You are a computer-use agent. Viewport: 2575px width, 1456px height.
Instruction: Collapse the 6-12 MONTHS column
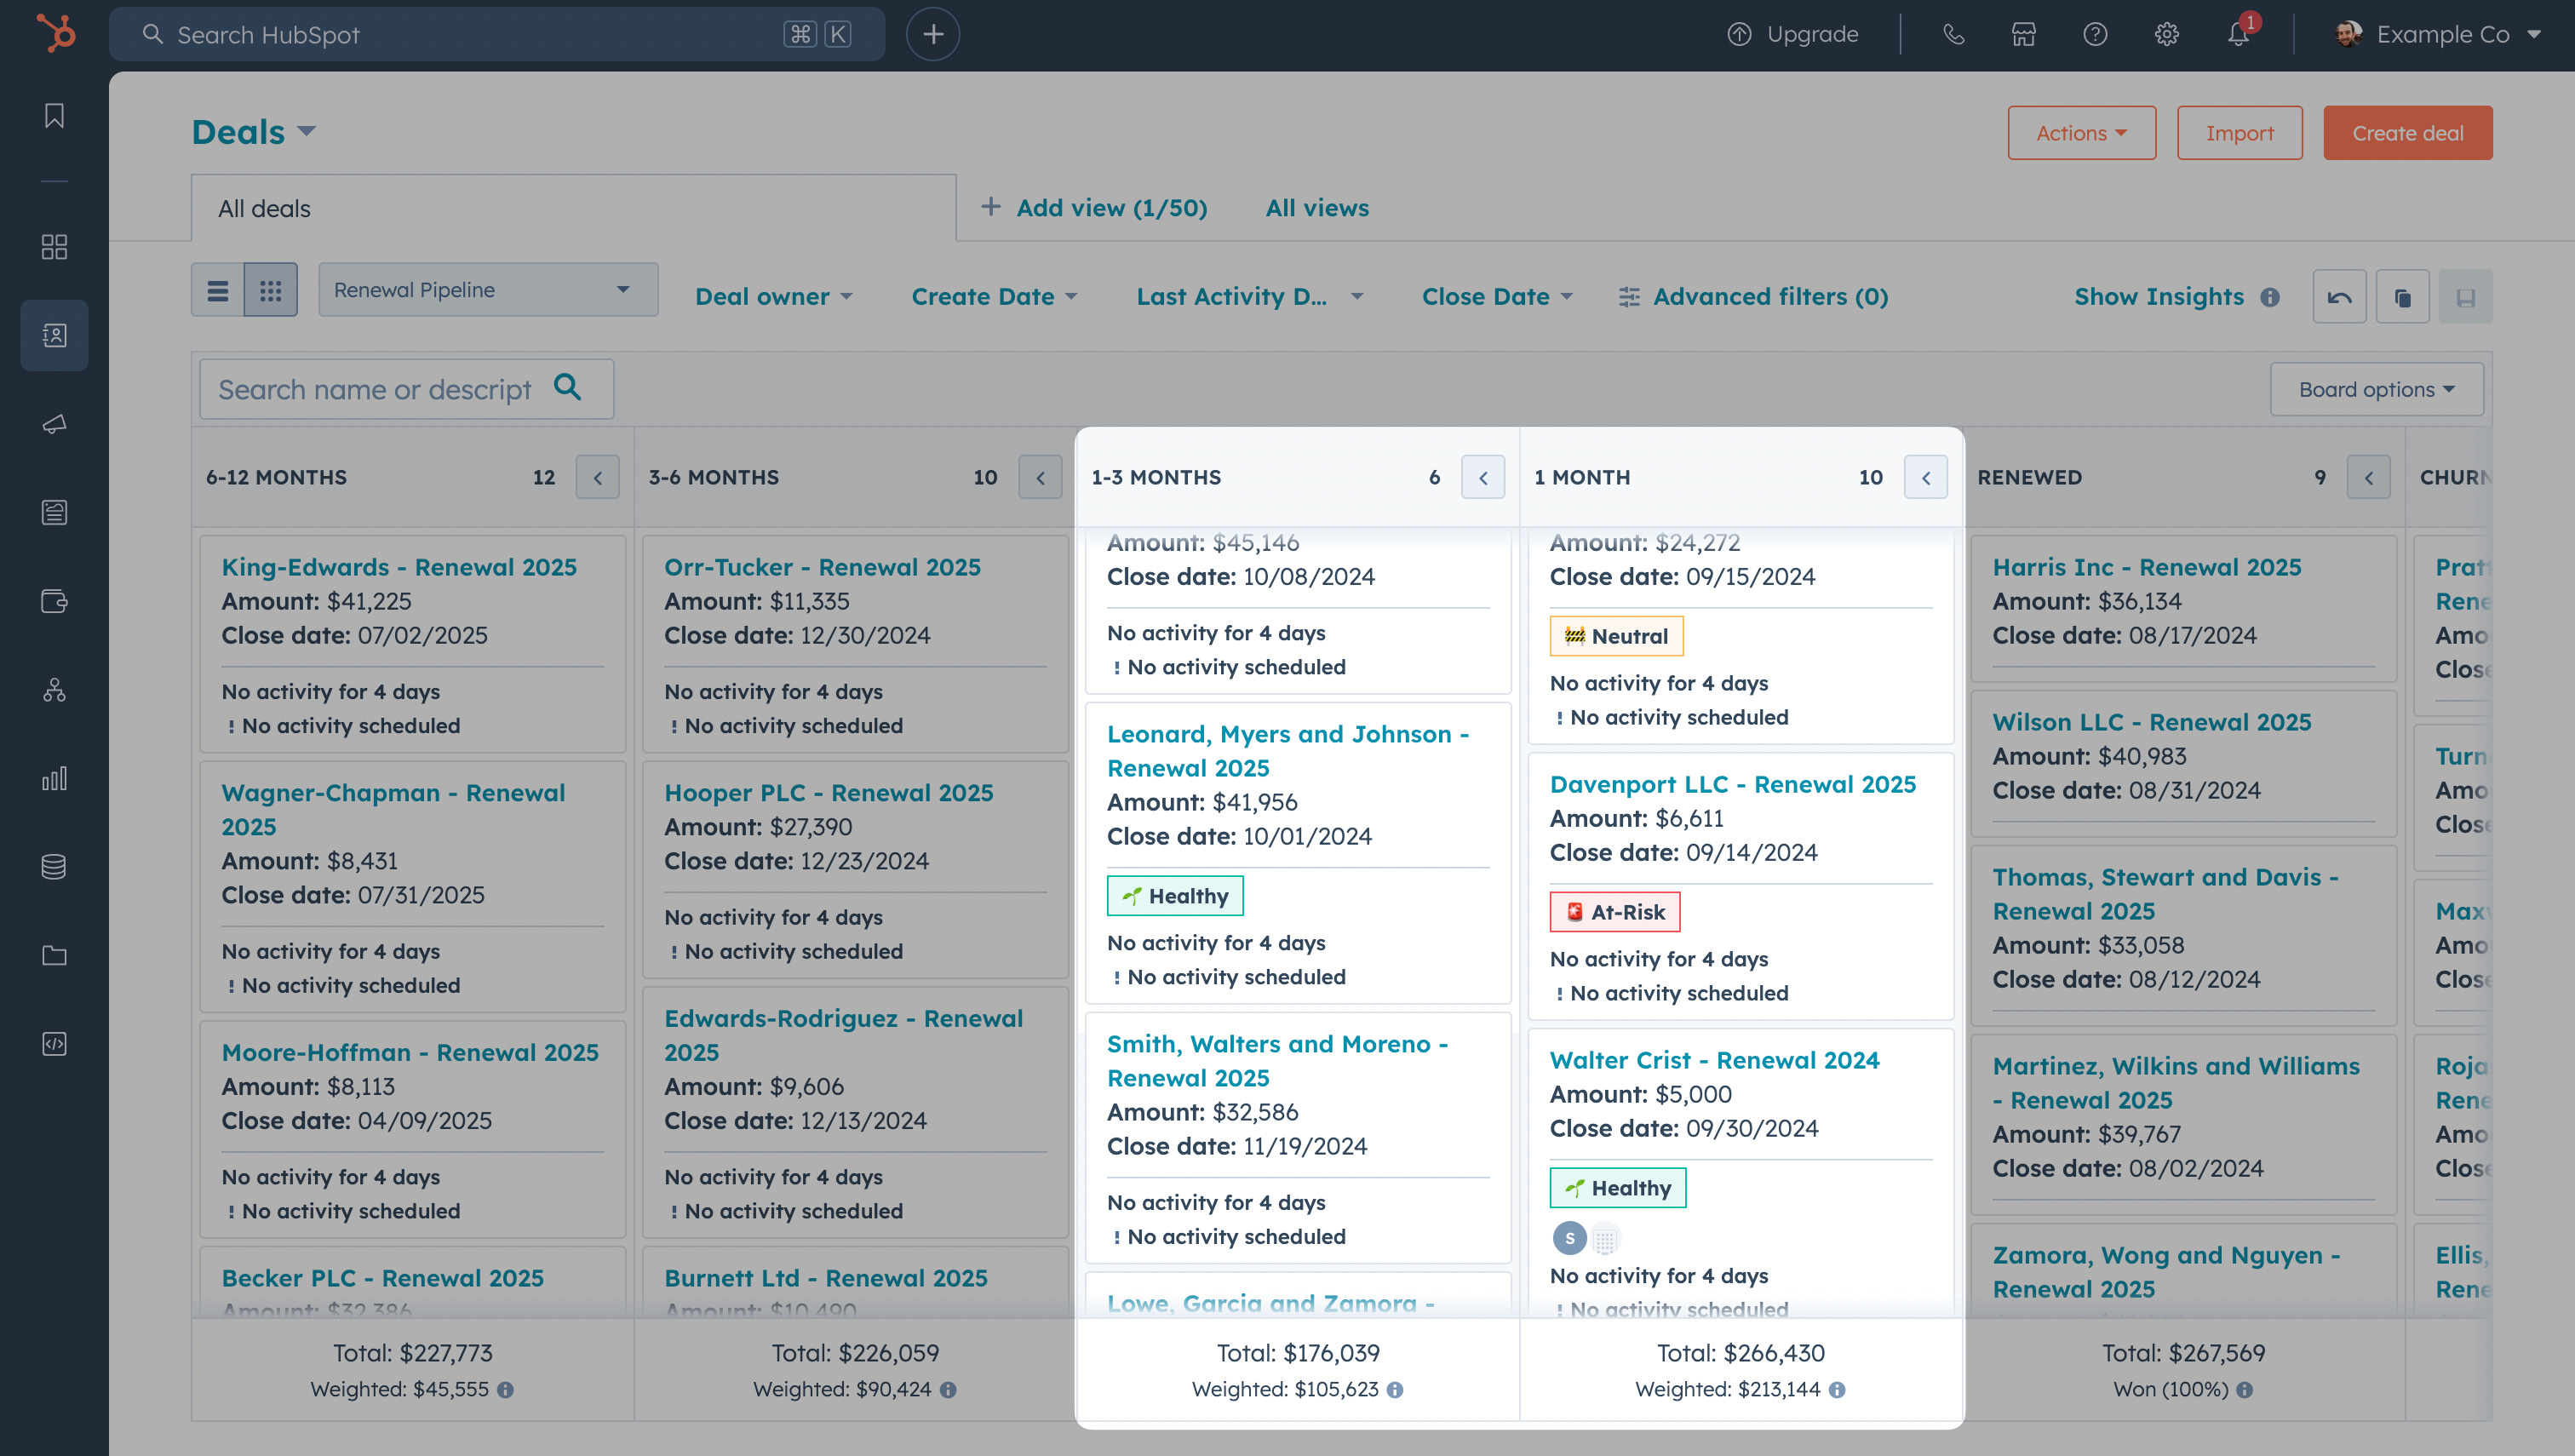coord(598,477)
